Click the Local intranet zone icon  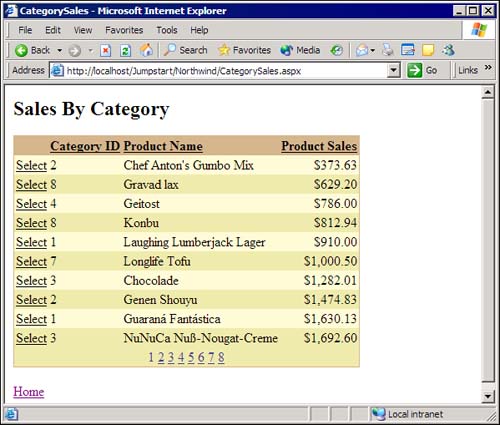tap(378, 414)
